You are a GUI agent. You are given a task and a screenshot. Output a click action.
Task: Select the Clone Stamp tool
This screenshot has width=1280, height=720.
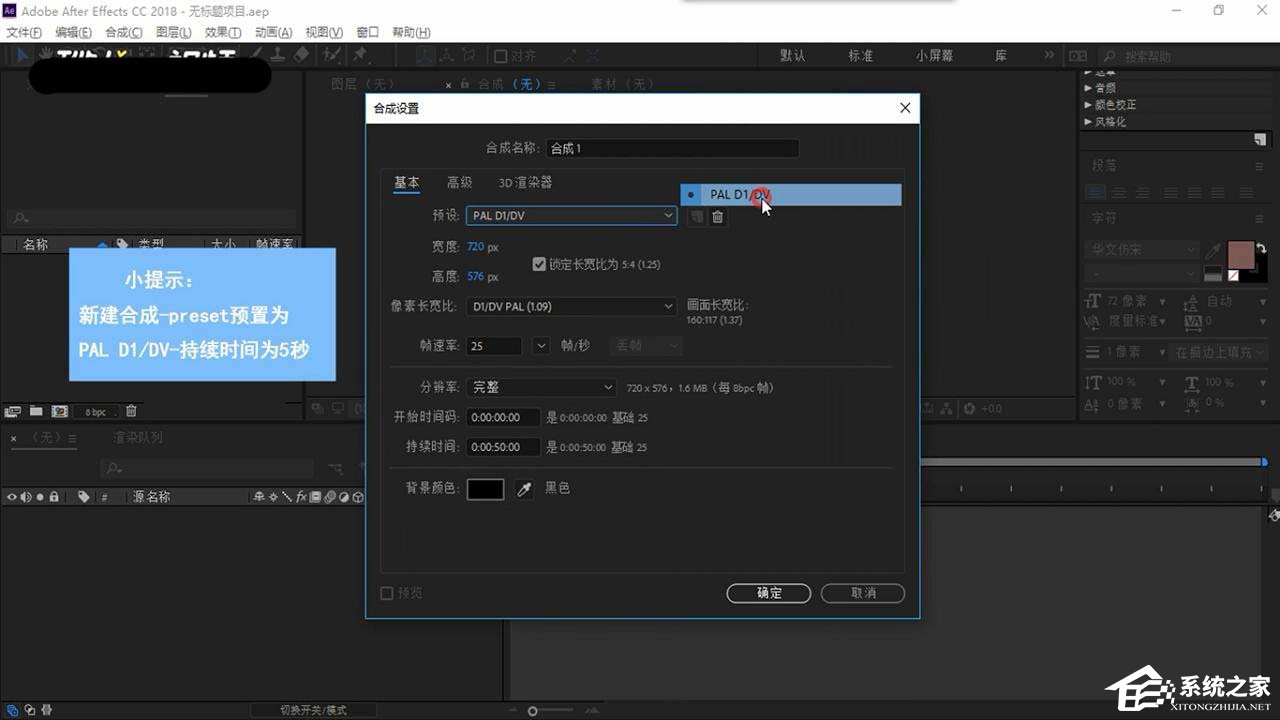tap(278, 55)
